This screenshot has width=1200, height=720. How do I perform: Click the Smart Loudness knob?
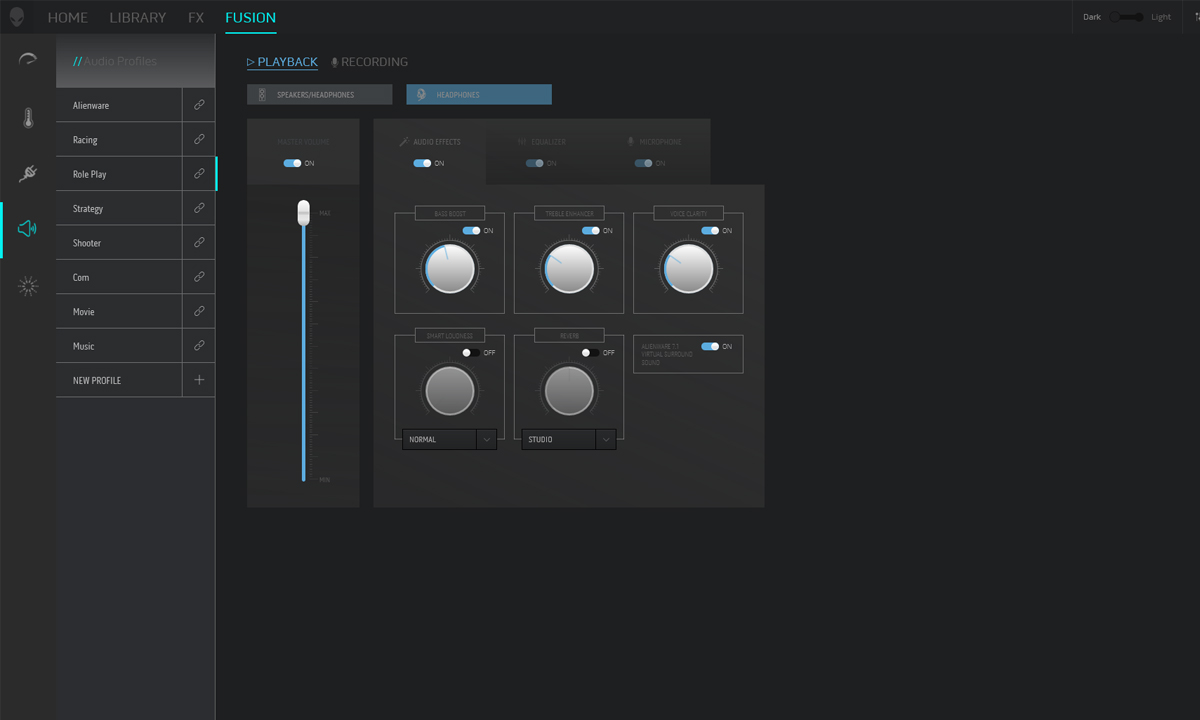pos(449,390)
